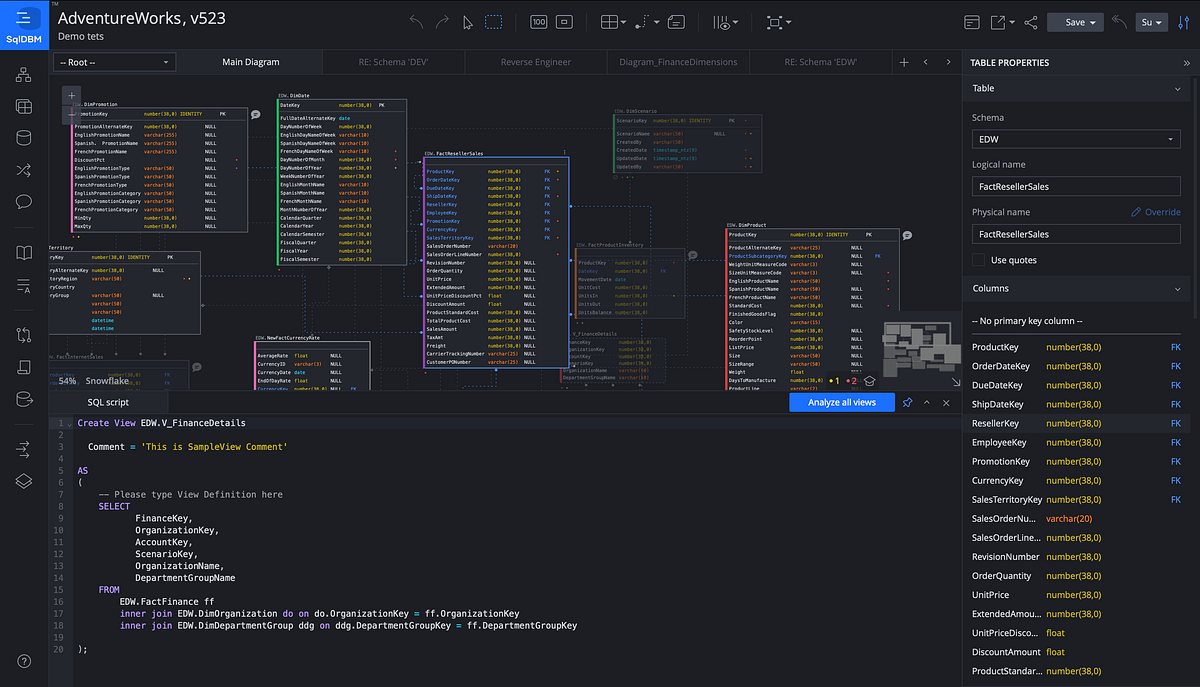Click the Analyze all views button

841,402
